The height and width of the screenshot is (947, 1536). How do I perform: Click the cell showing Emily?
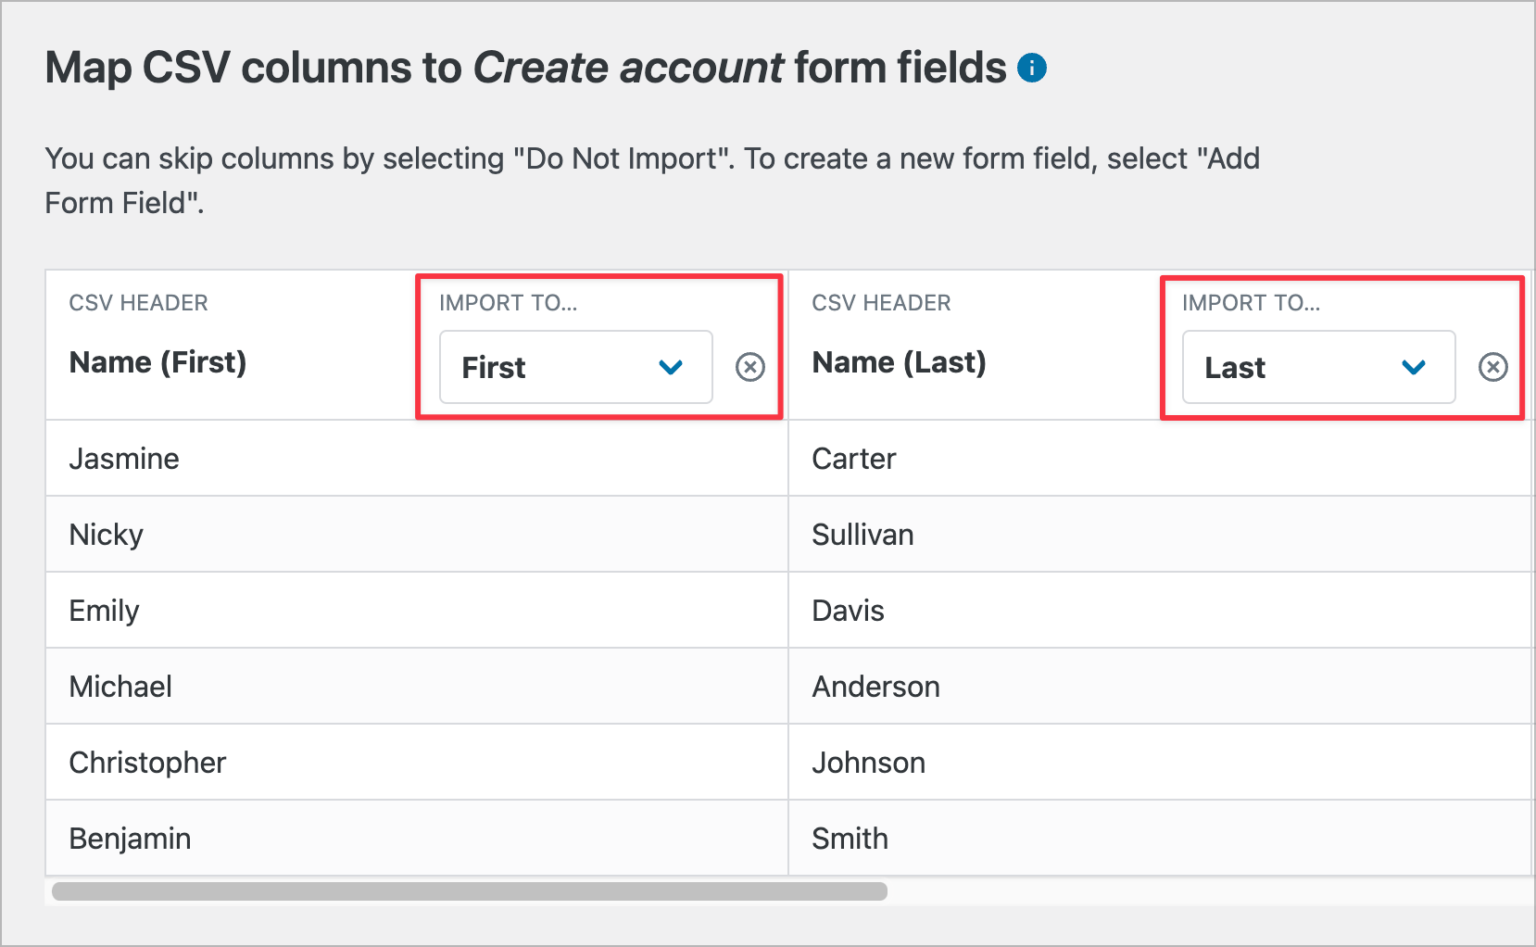coord(104,610)
